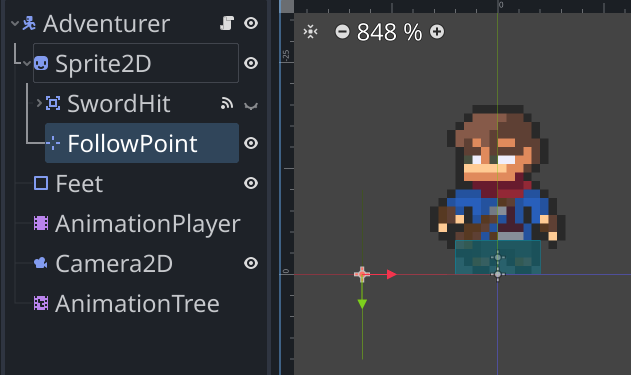Click the green Y-axis move arrow

362,304
